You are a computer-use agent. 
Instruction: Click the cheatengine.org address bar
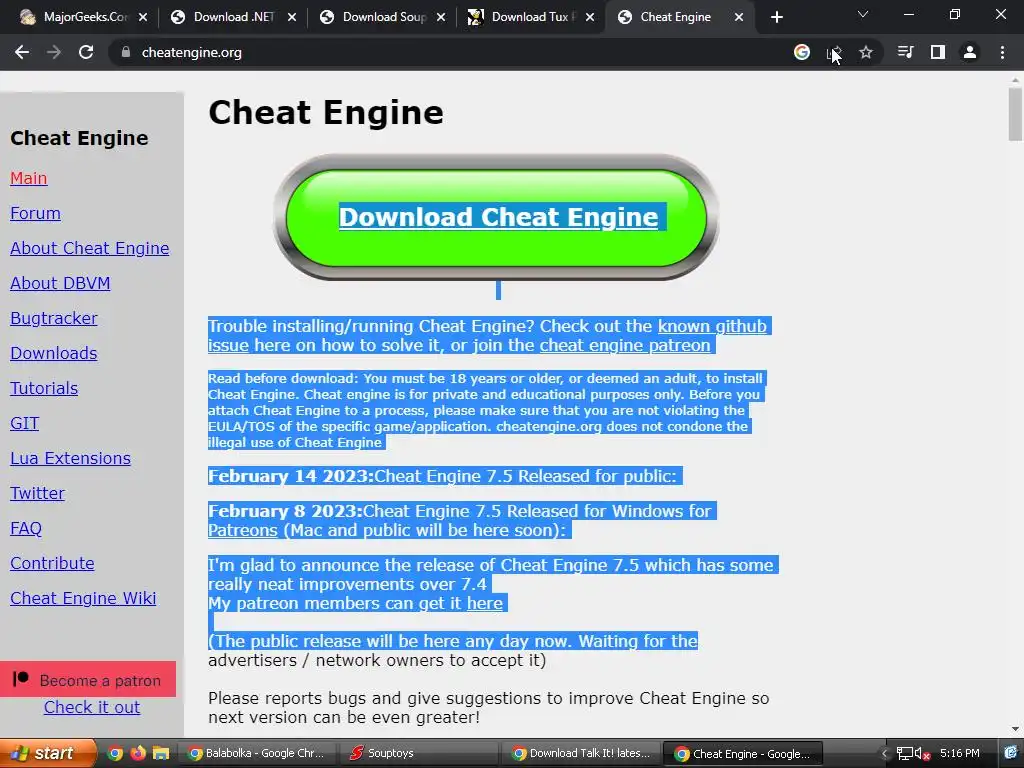pyautogui.click(x=451, y=52)
